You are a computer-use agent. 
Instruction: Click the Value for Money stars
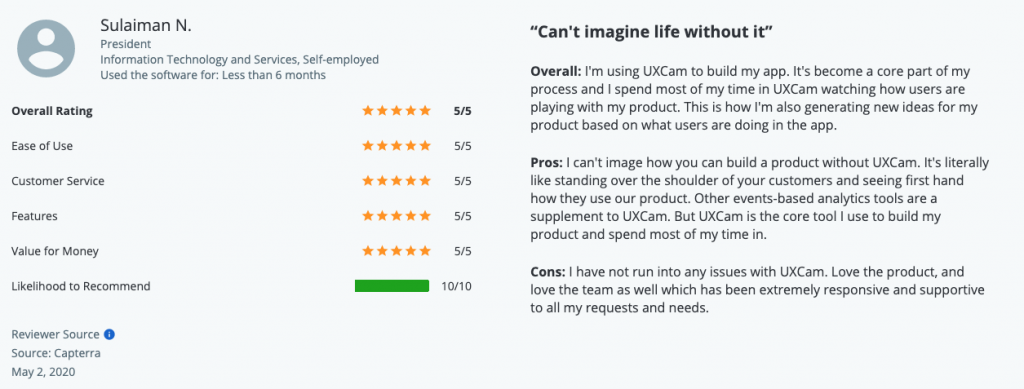[396, 251]
